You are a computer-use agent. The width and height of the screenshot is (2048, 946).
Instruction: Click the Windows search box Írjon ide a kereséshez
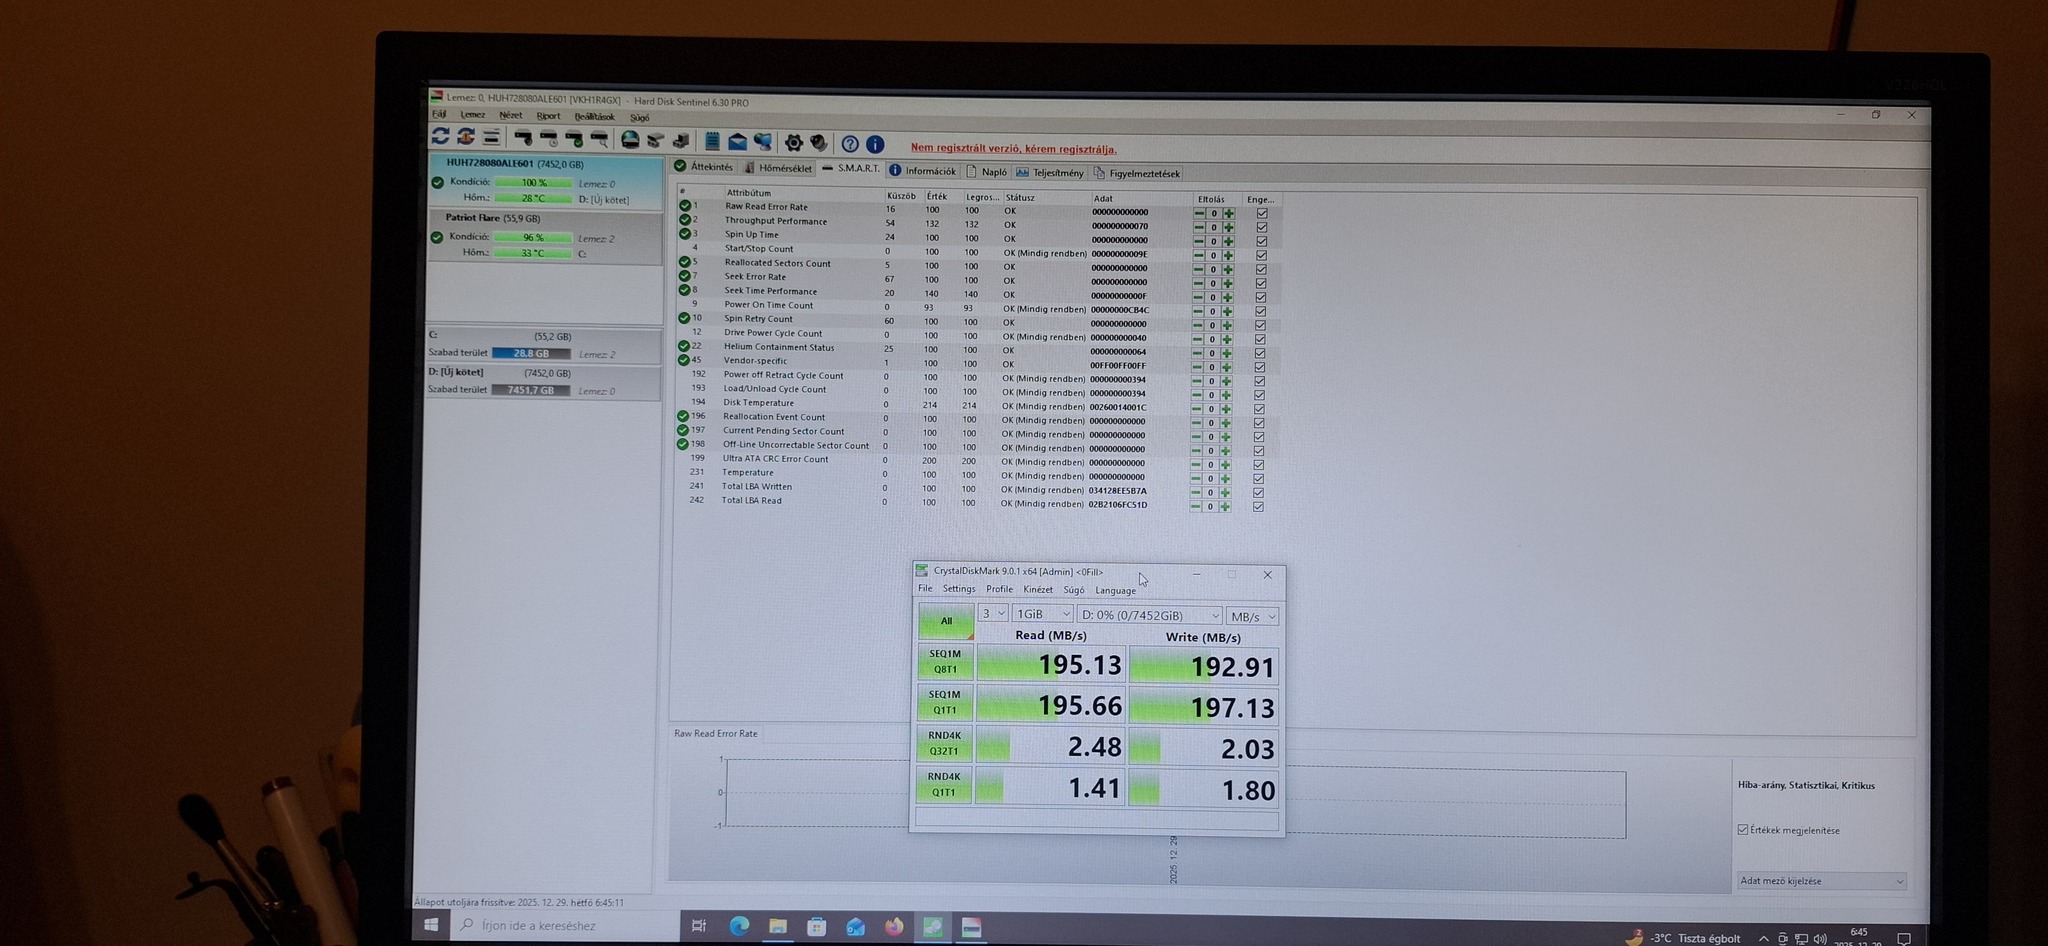(x=565, y=926)
